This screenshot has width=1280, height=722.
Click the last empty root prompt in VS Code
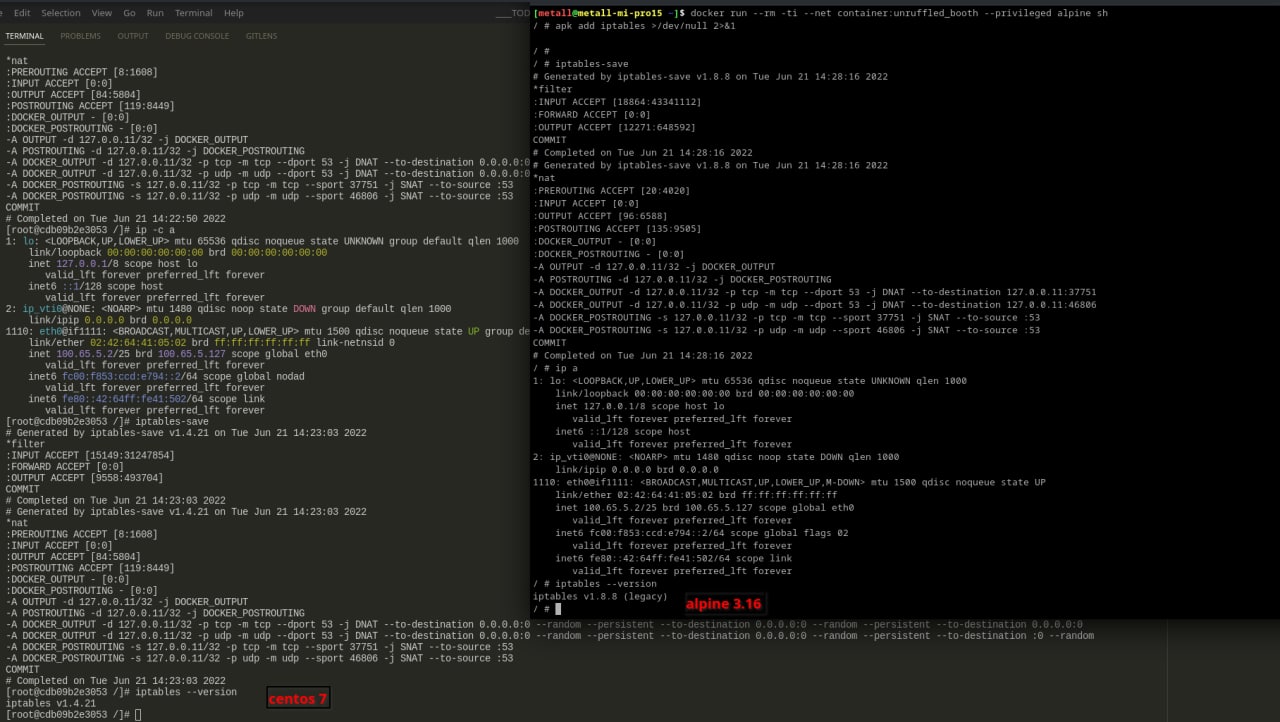pyautogui.click(x=73, y=715)
